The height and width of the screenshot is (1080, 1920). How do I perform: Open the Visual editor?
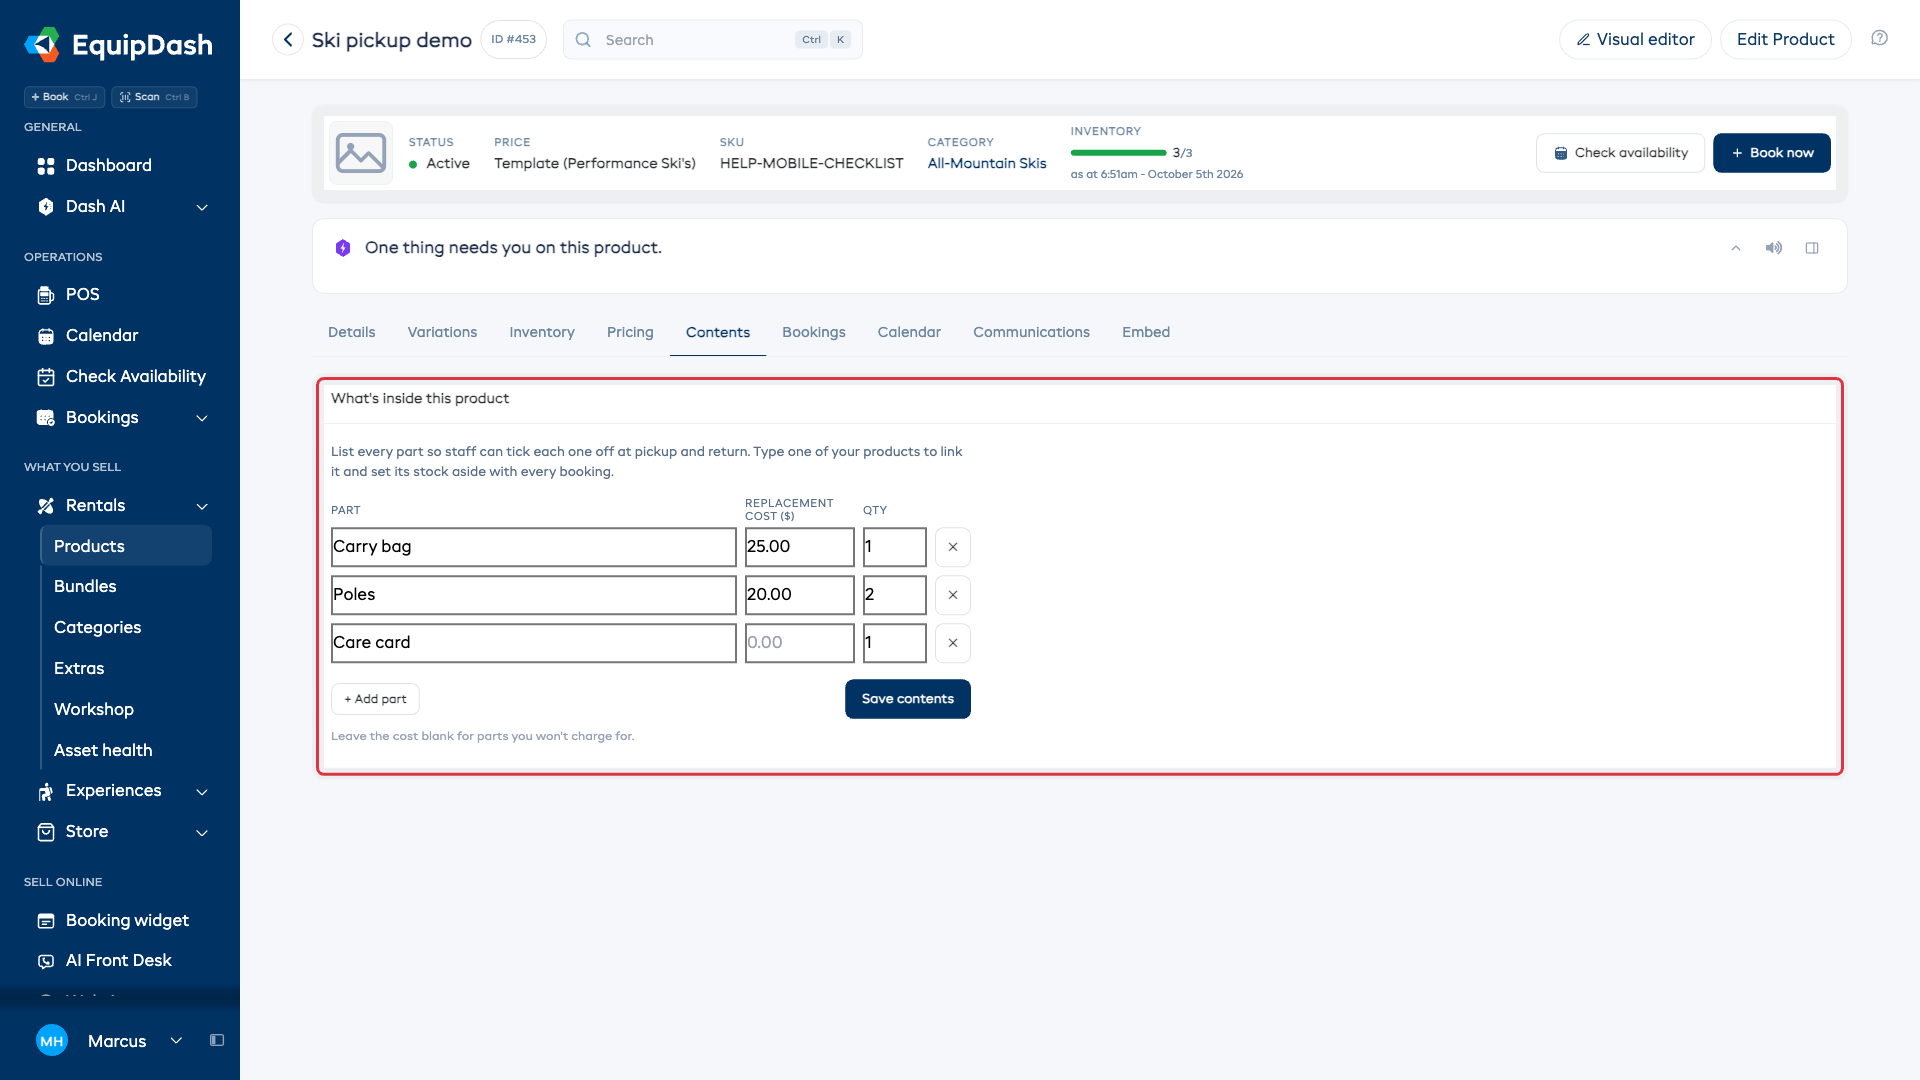point(1635,39)
